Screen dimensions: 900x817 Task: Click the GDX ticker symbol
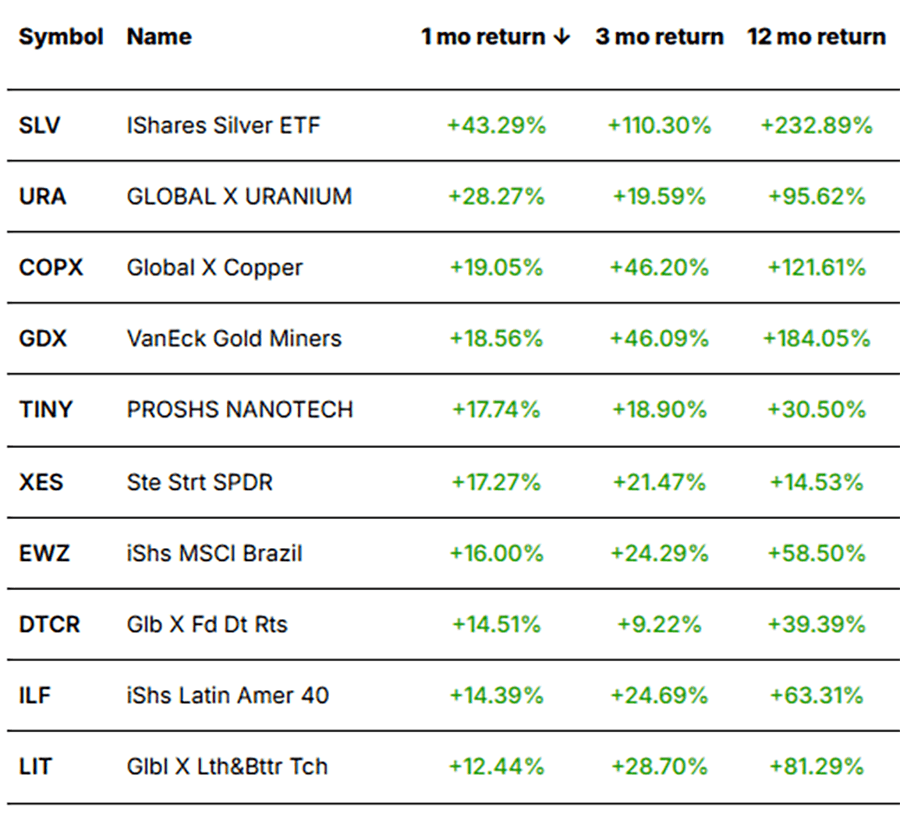(43, 339)
